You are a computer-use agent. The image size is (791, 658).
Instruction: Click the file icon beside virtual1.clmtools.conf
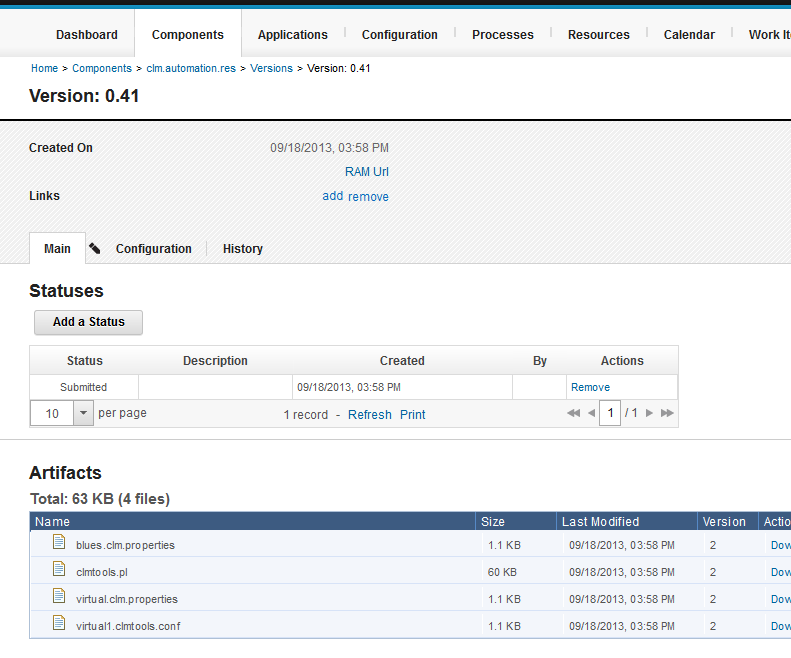pos(59,625)
